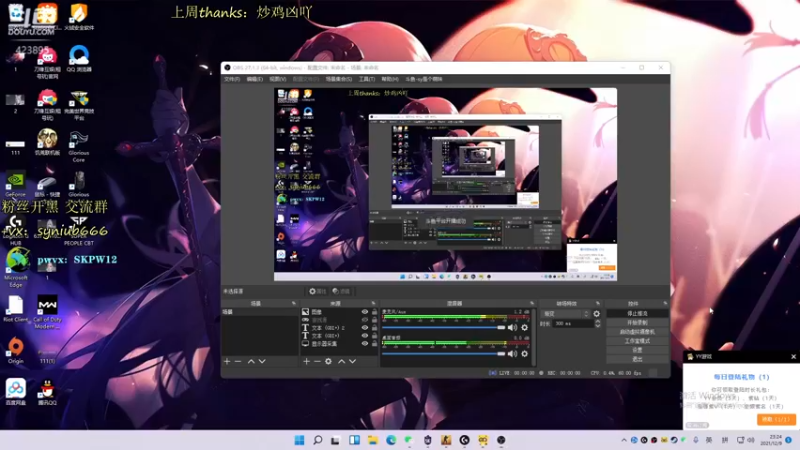
Task: Open Origin desktop shortcut
Action: pos(16,350)
